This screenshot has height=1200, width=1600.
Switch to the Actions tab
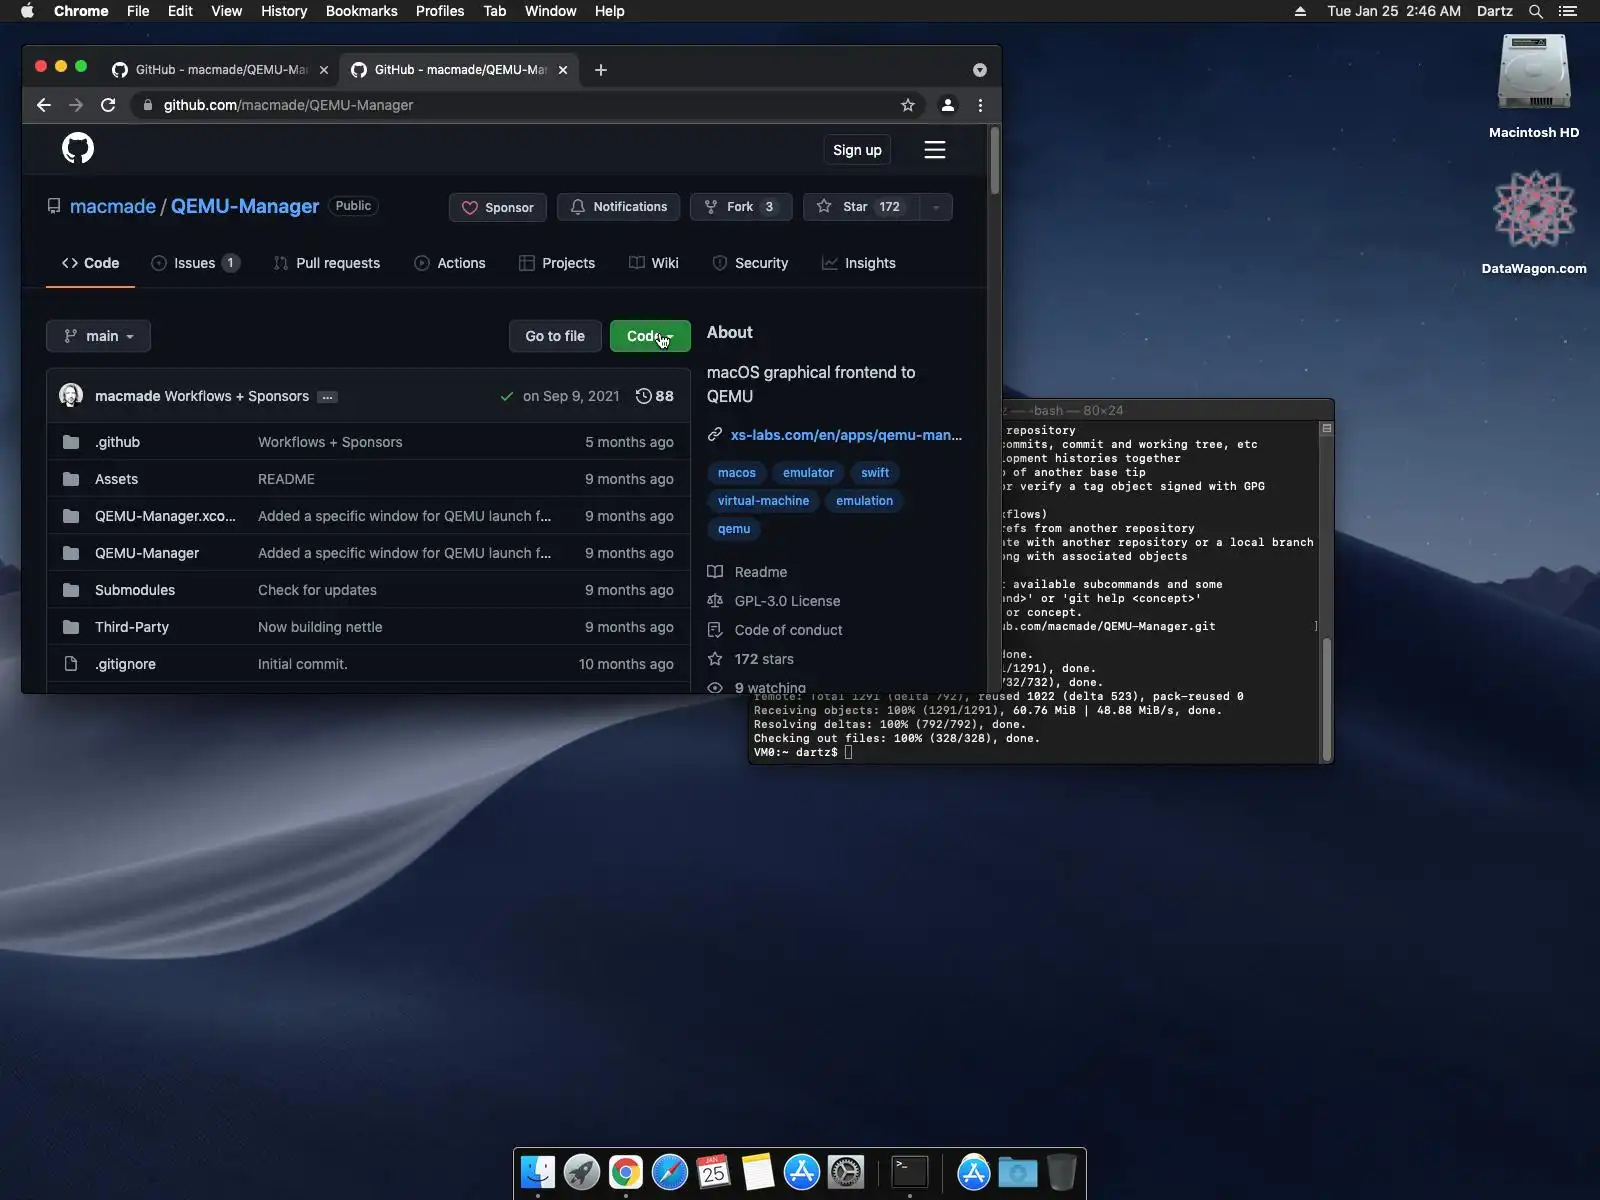450,263
